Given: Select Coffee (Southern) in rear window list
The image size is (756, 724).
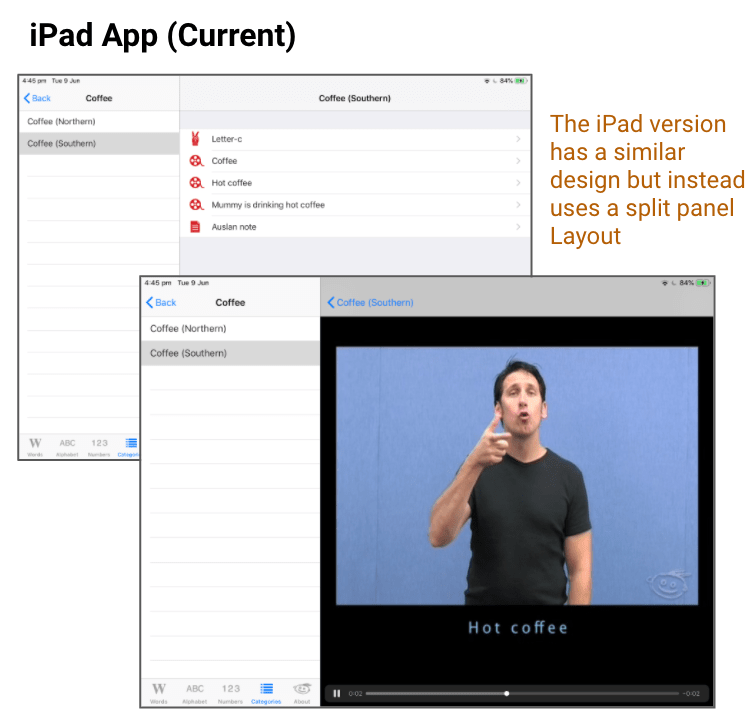Looking at the screenshot, I should (x=99, y=144).
